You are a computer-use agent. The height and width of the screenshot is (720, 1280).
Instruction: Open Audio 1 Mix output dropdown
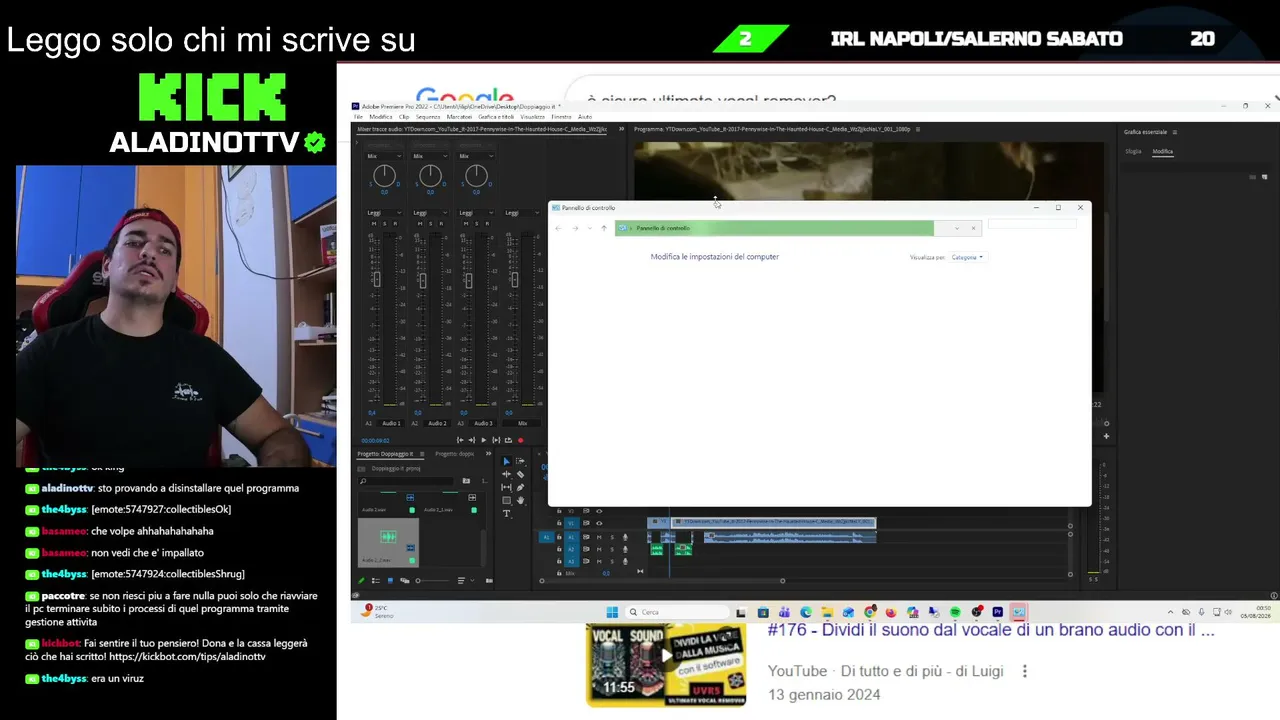pos(384,156)
